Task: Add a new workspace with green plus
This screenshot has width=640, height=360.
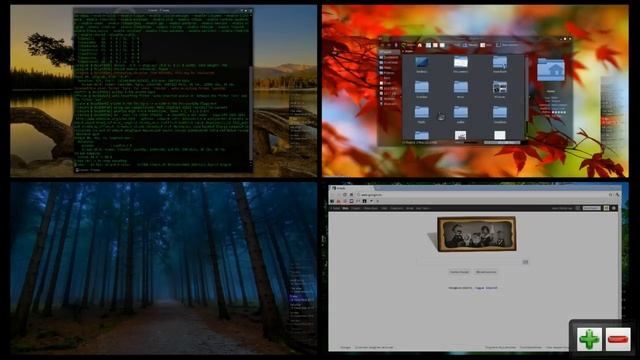Action: click(x=589, y=339)
